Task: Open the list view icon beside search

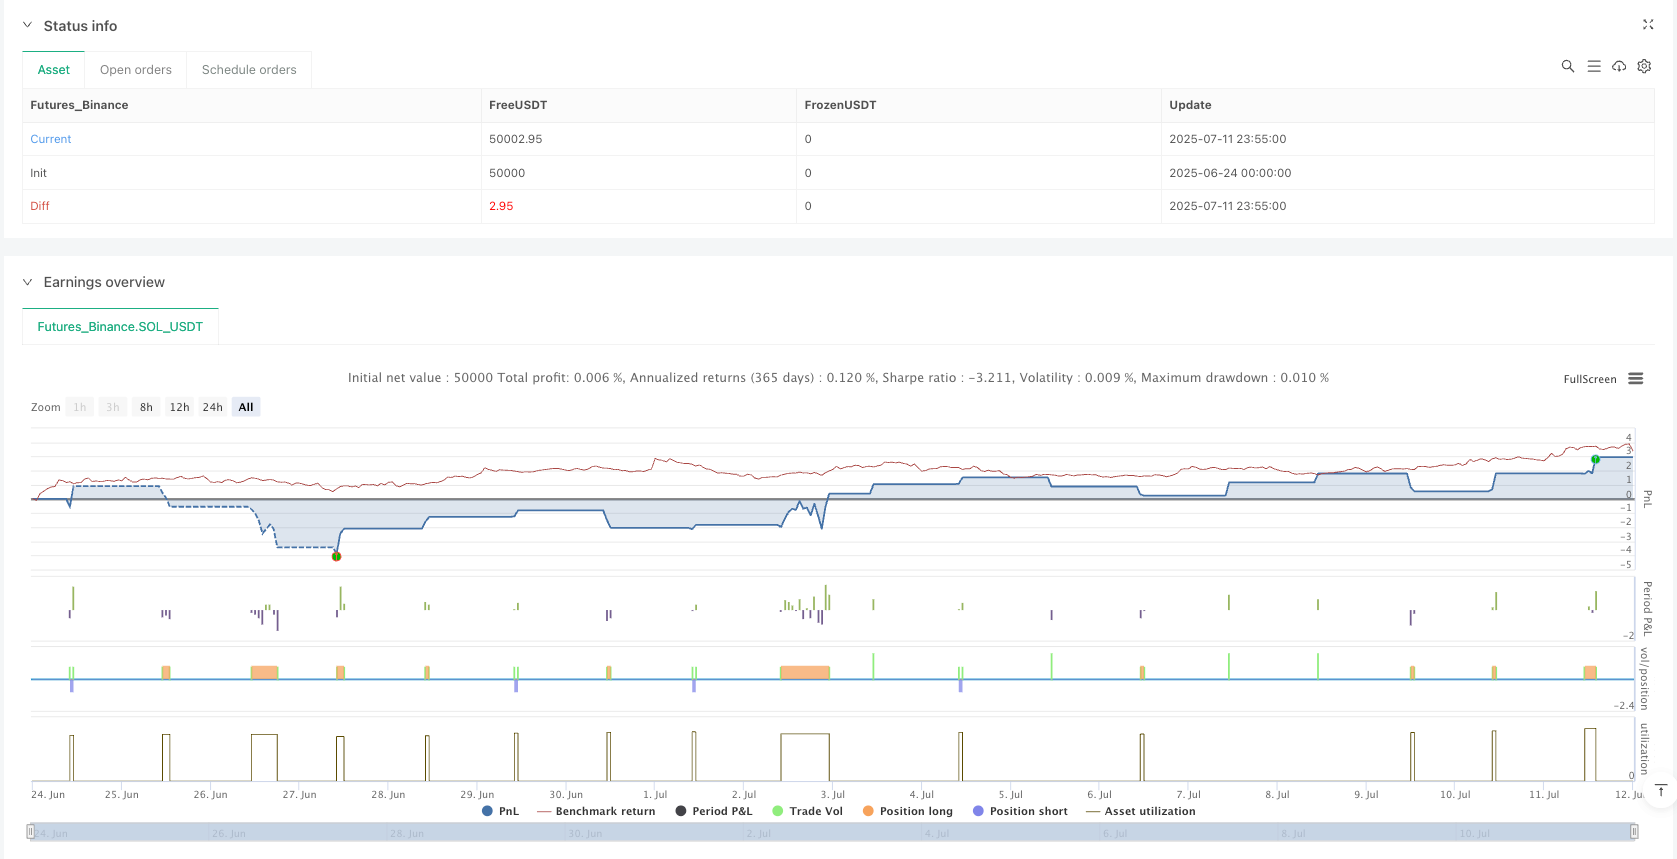Action: 1594,66
